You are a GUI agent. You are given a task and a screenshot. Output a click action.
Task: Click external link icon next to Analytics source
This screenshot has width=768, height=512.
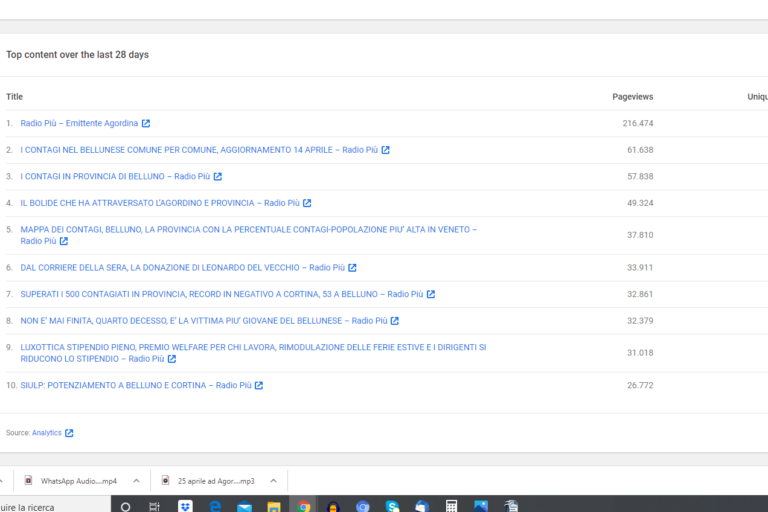pyautogui.click(x=69, y=433)
